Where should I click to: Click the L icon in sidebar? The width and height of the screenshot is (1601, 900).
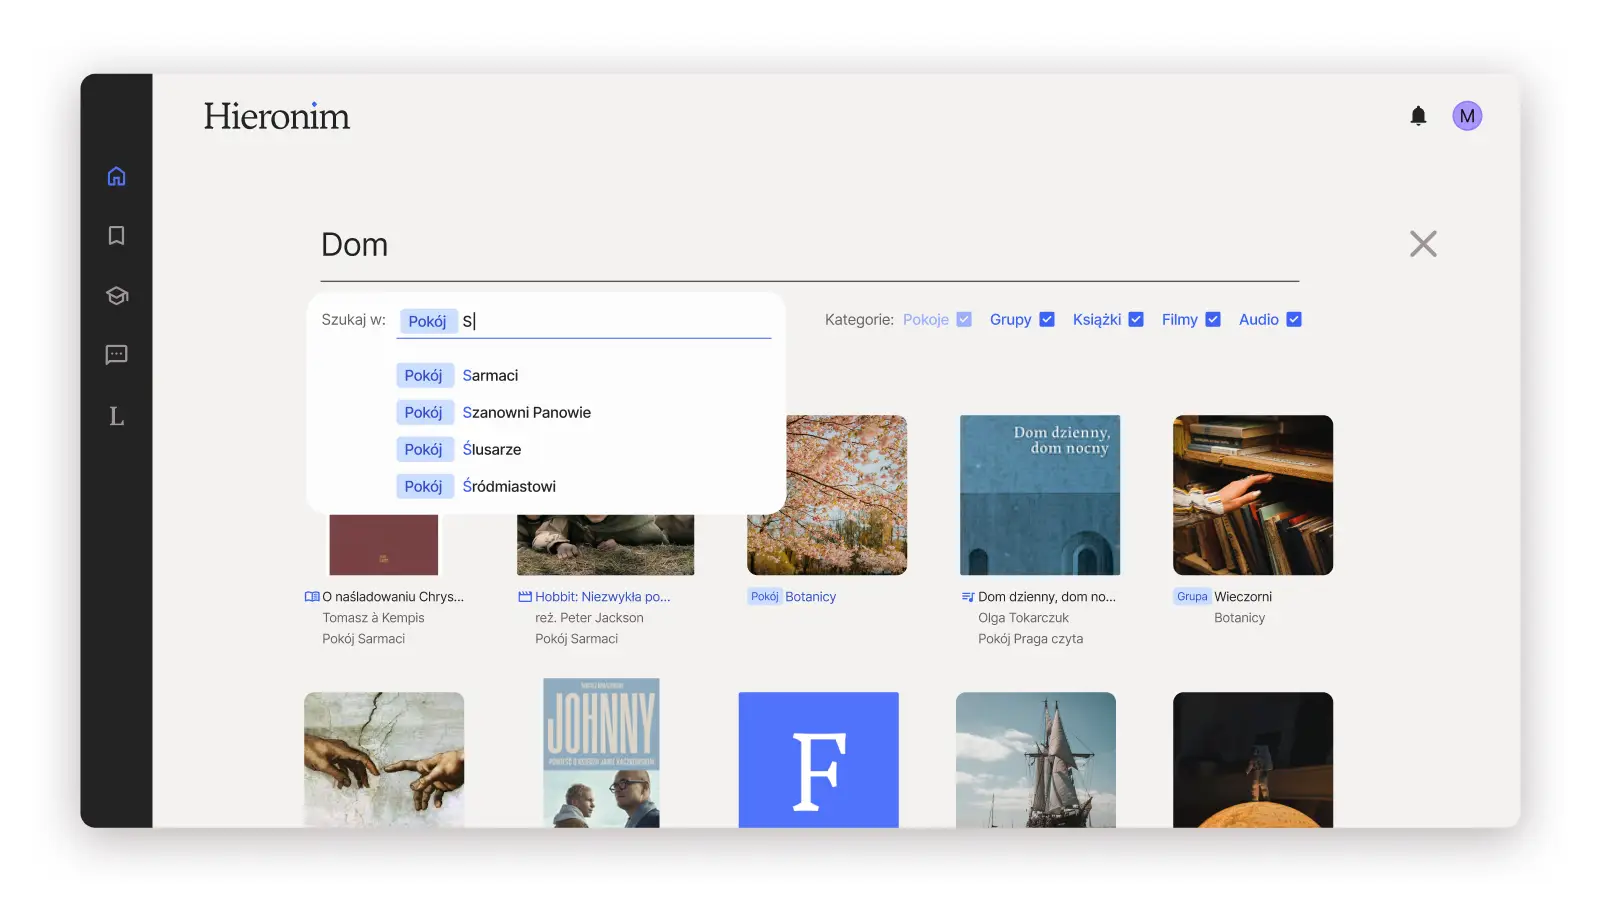click(116, 416)
